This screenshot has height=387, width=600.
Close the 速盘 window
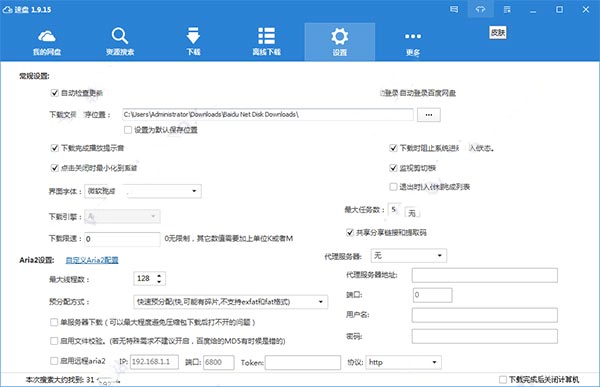tap(586, 9)
